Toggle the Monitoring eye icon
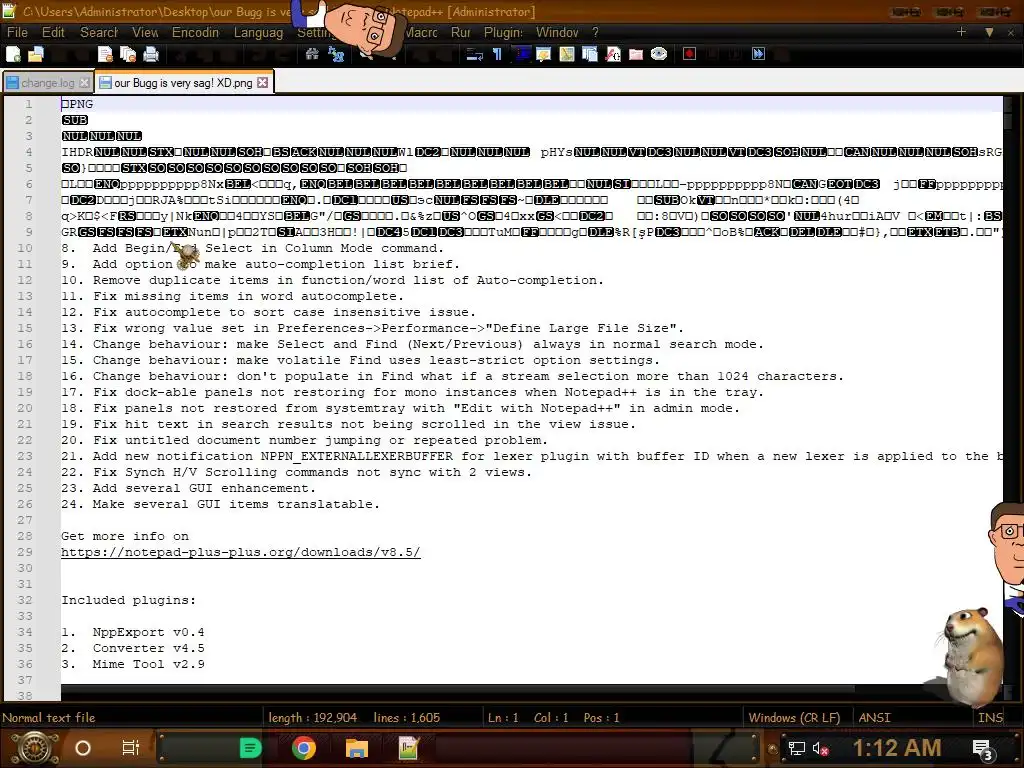1024x768 pixels. coord(659,54)
